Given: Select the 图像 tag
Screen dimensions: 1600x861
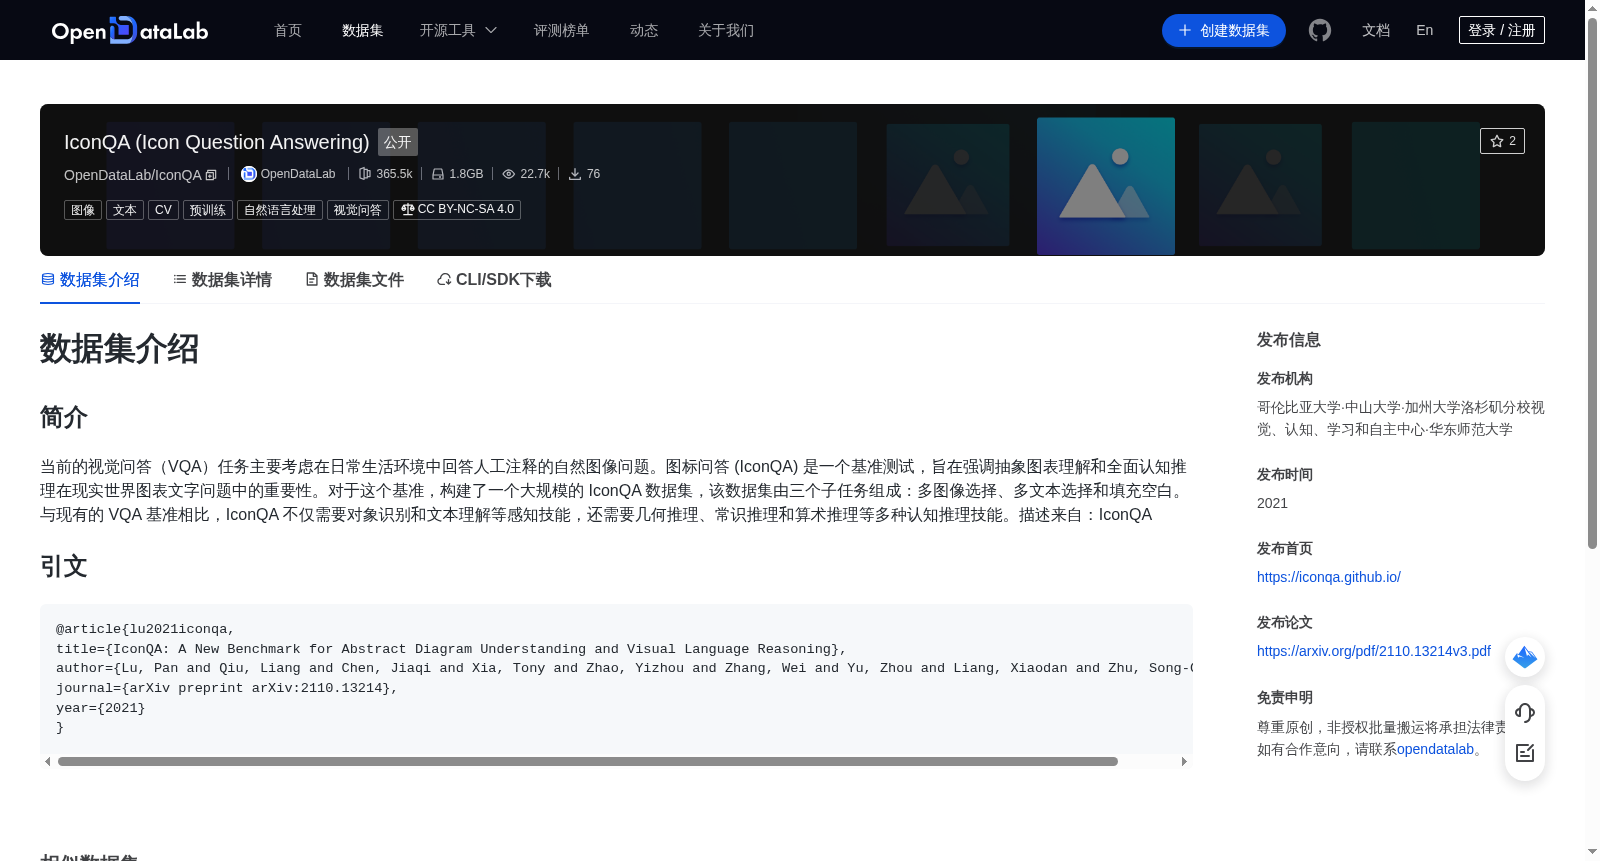Looking at the screenshot, I should click(x=83, y=210).
